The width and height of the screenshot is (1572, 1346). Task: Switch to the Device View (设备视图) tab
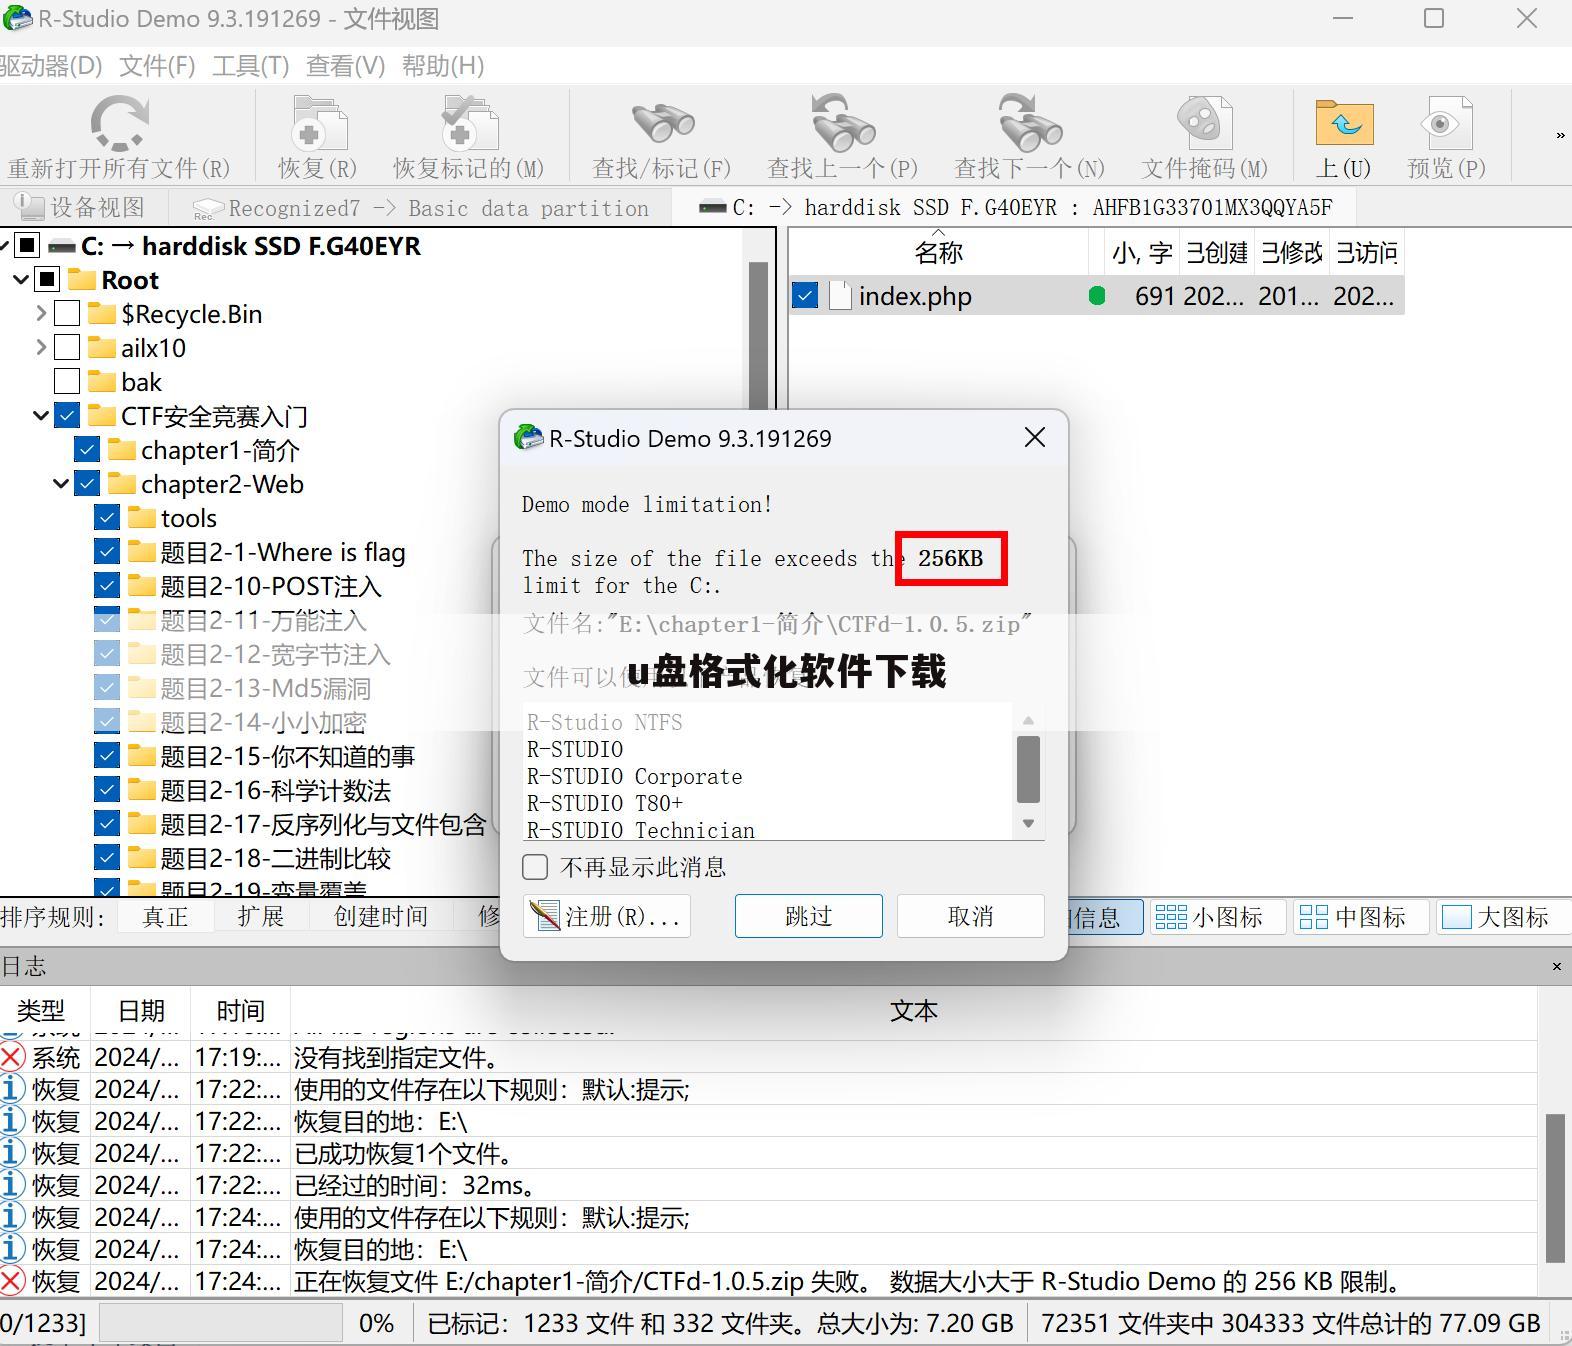(x=83, y=207)
